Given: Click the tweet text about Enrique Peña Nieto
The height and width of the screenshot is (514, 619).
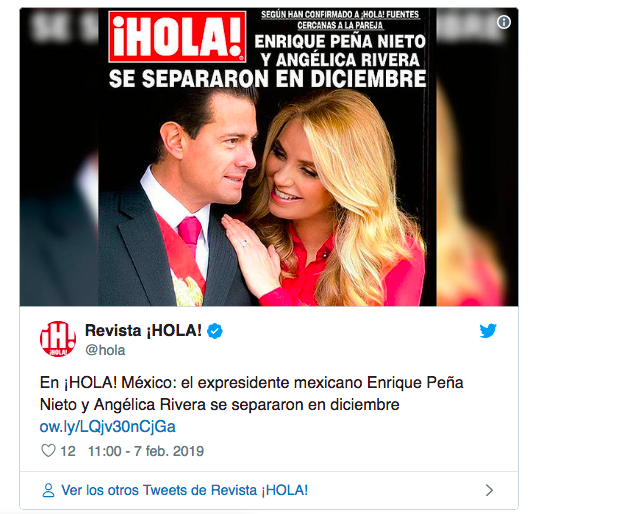Looking at the screenshot, I should [x=251, y=394].
